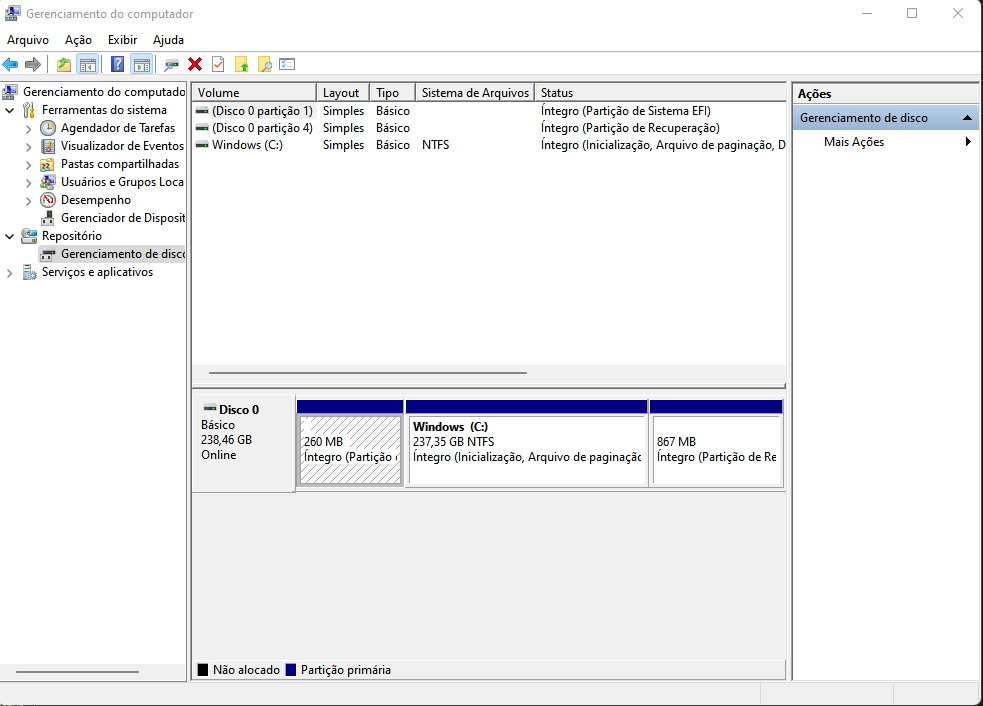983x706 pixels.
Task: Select the Windows (C:) 237,35 GB partition block
Action: [x=527, y=443]
